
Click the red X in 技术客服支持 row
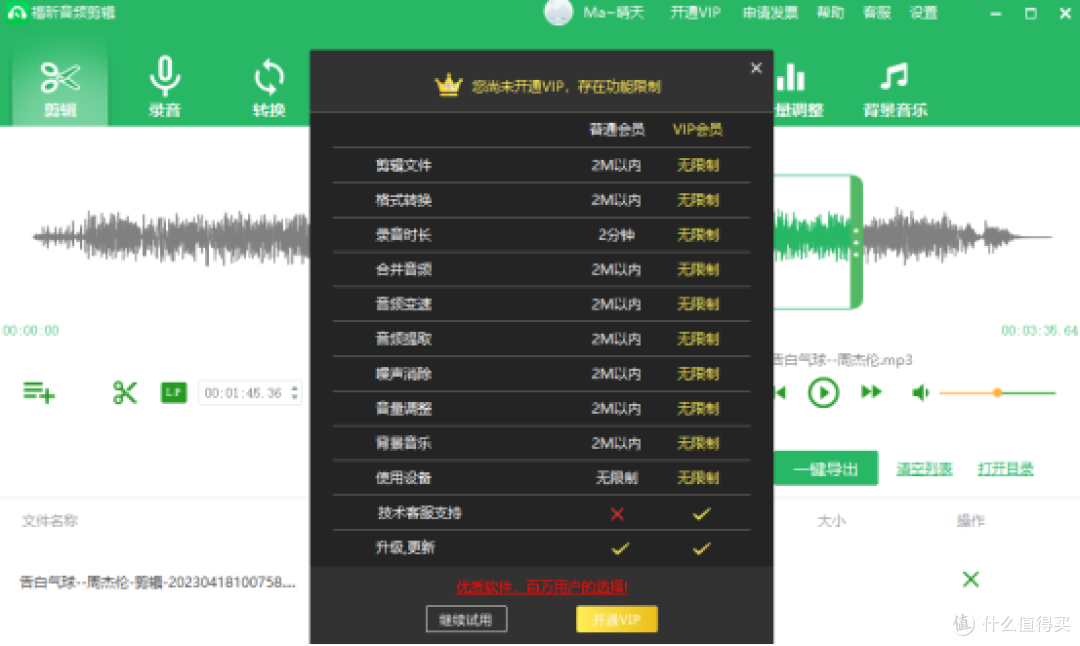tap(617, 514)
